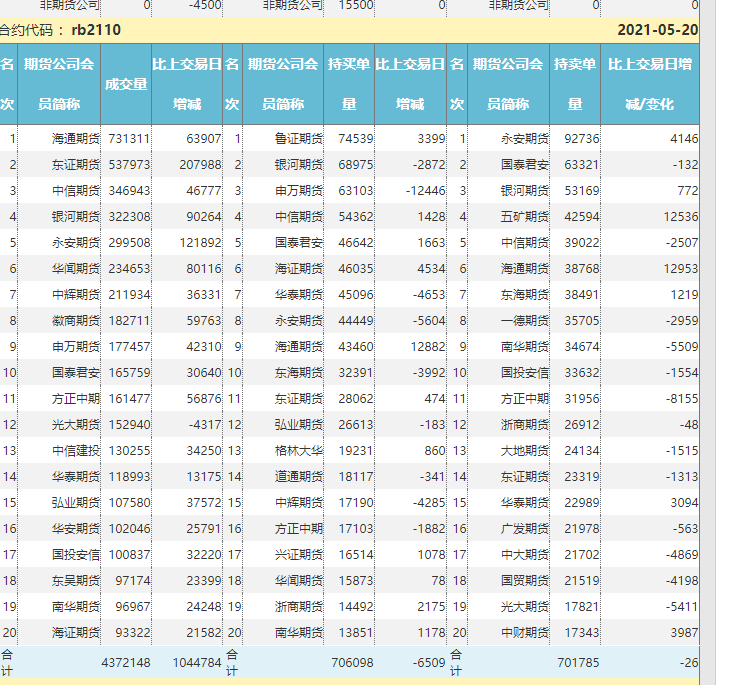Select 格林大华 in the long position list
This screenshot has height=685, width=730.
pyautogui.click(x=298, y=450)
